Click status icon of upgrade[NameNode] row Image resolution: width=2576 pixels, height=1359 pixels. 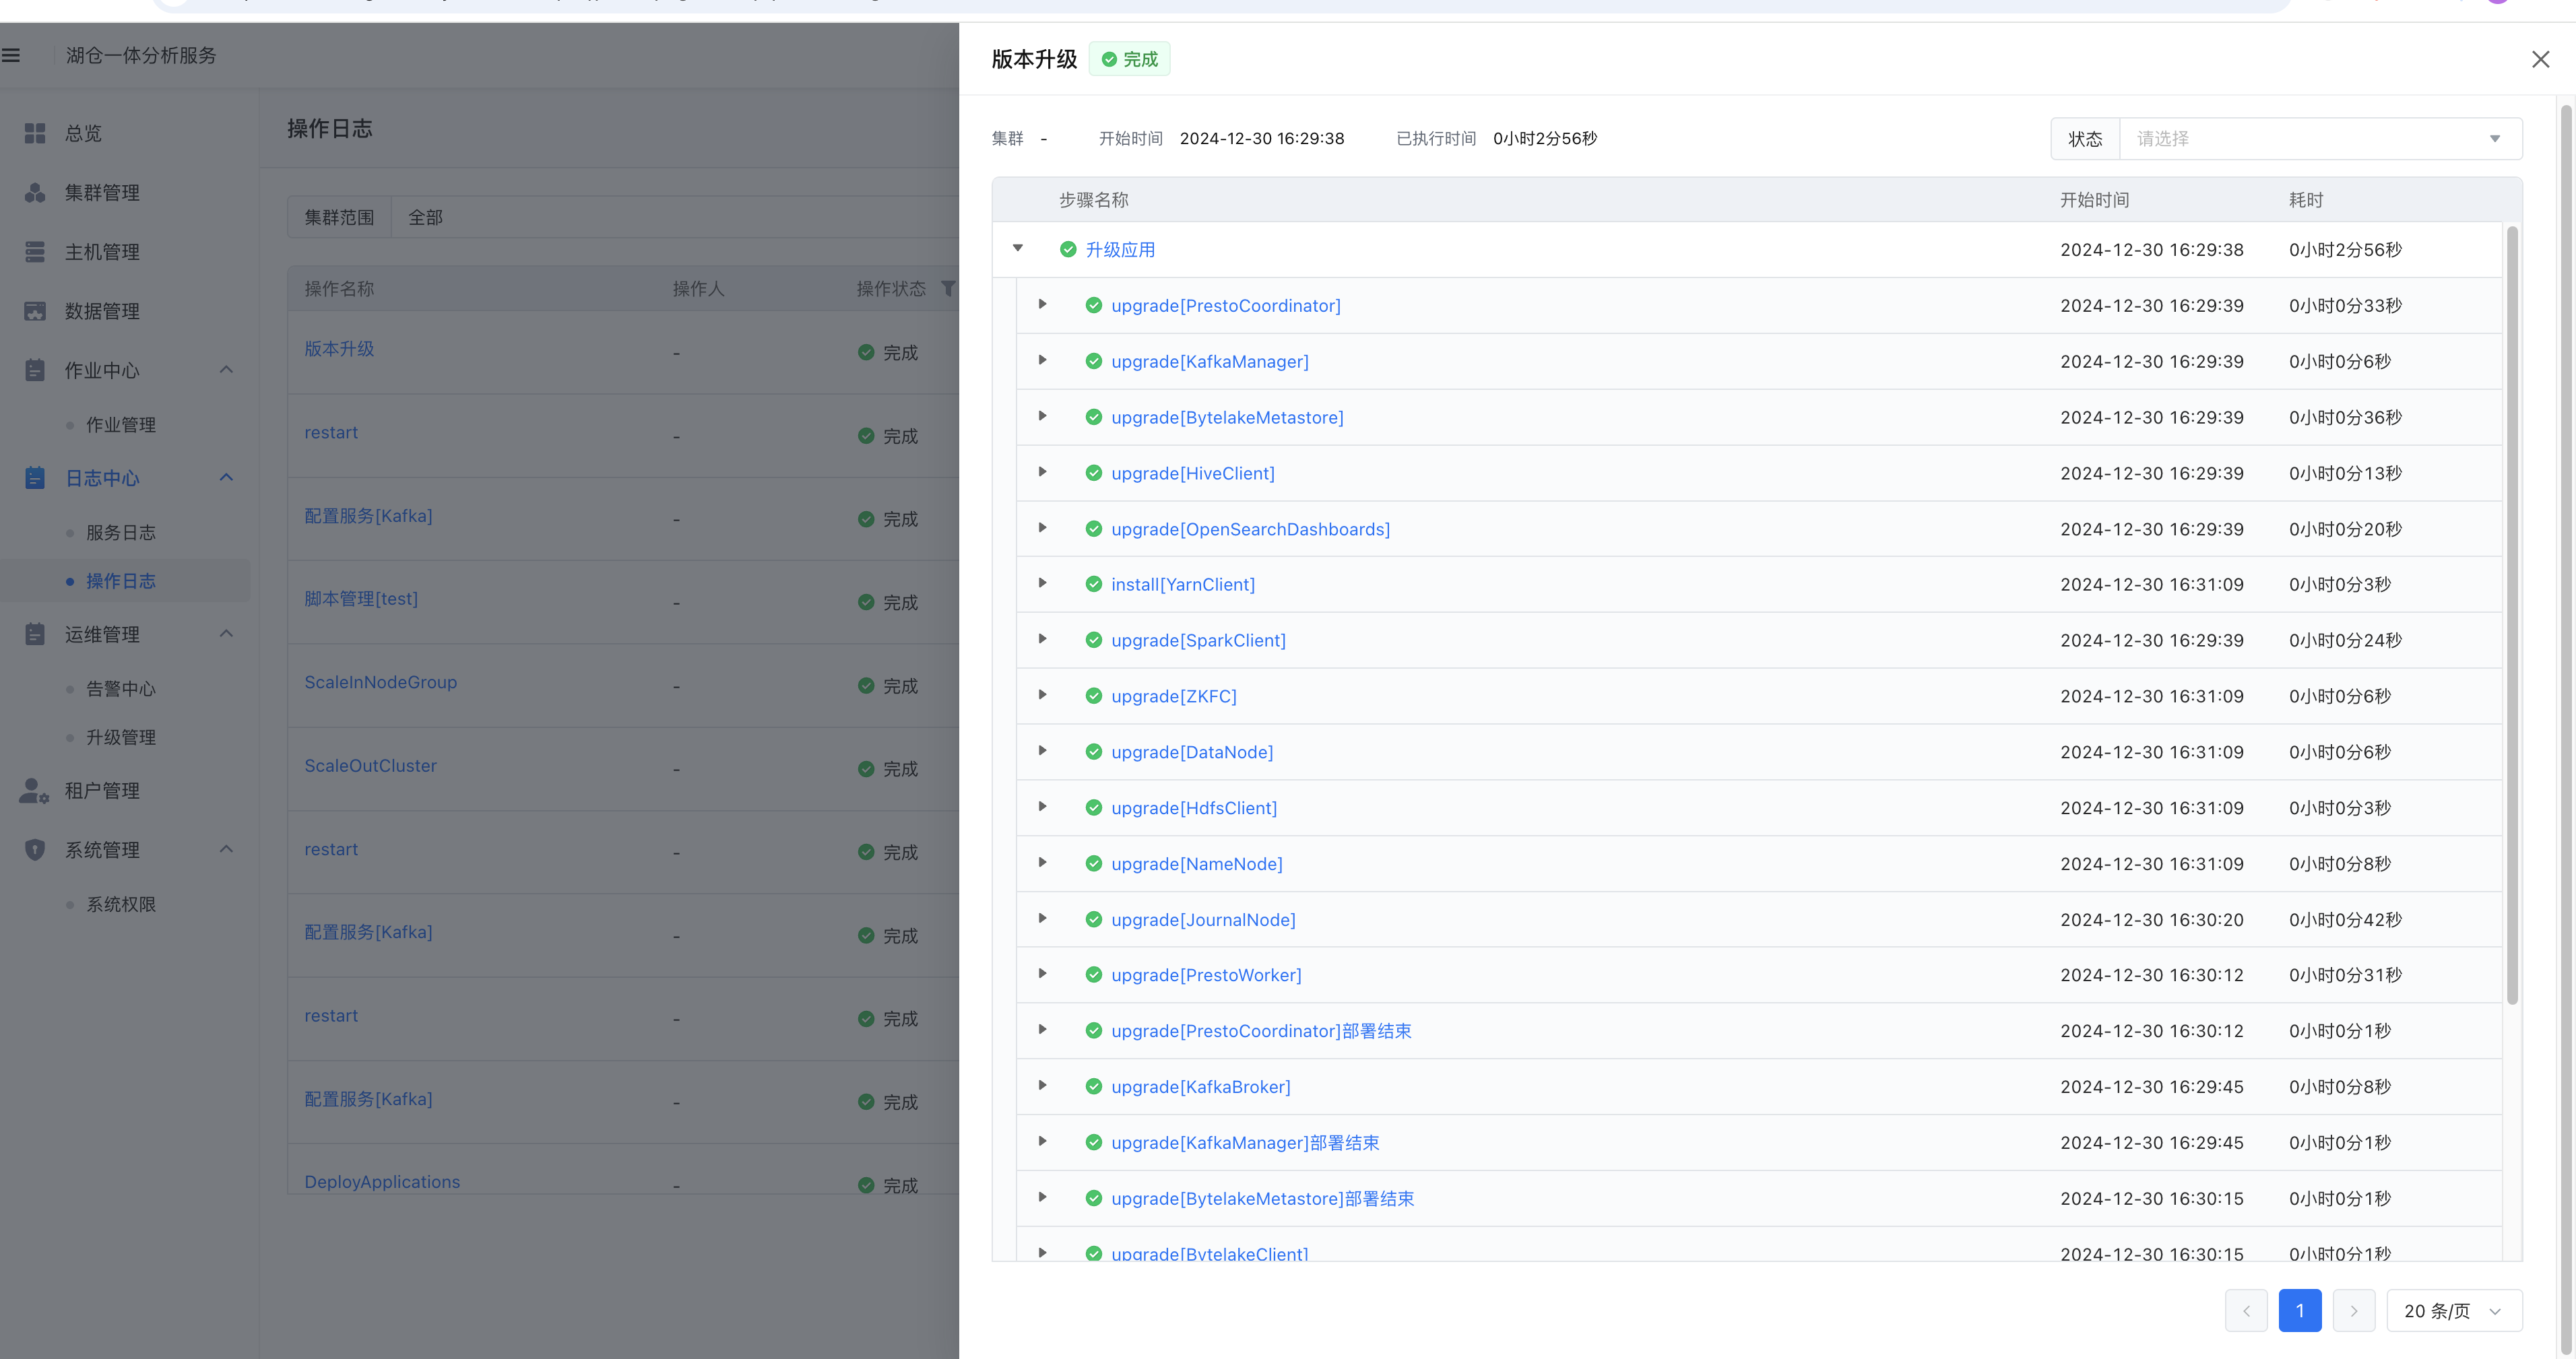click(x=1094, y=863)
